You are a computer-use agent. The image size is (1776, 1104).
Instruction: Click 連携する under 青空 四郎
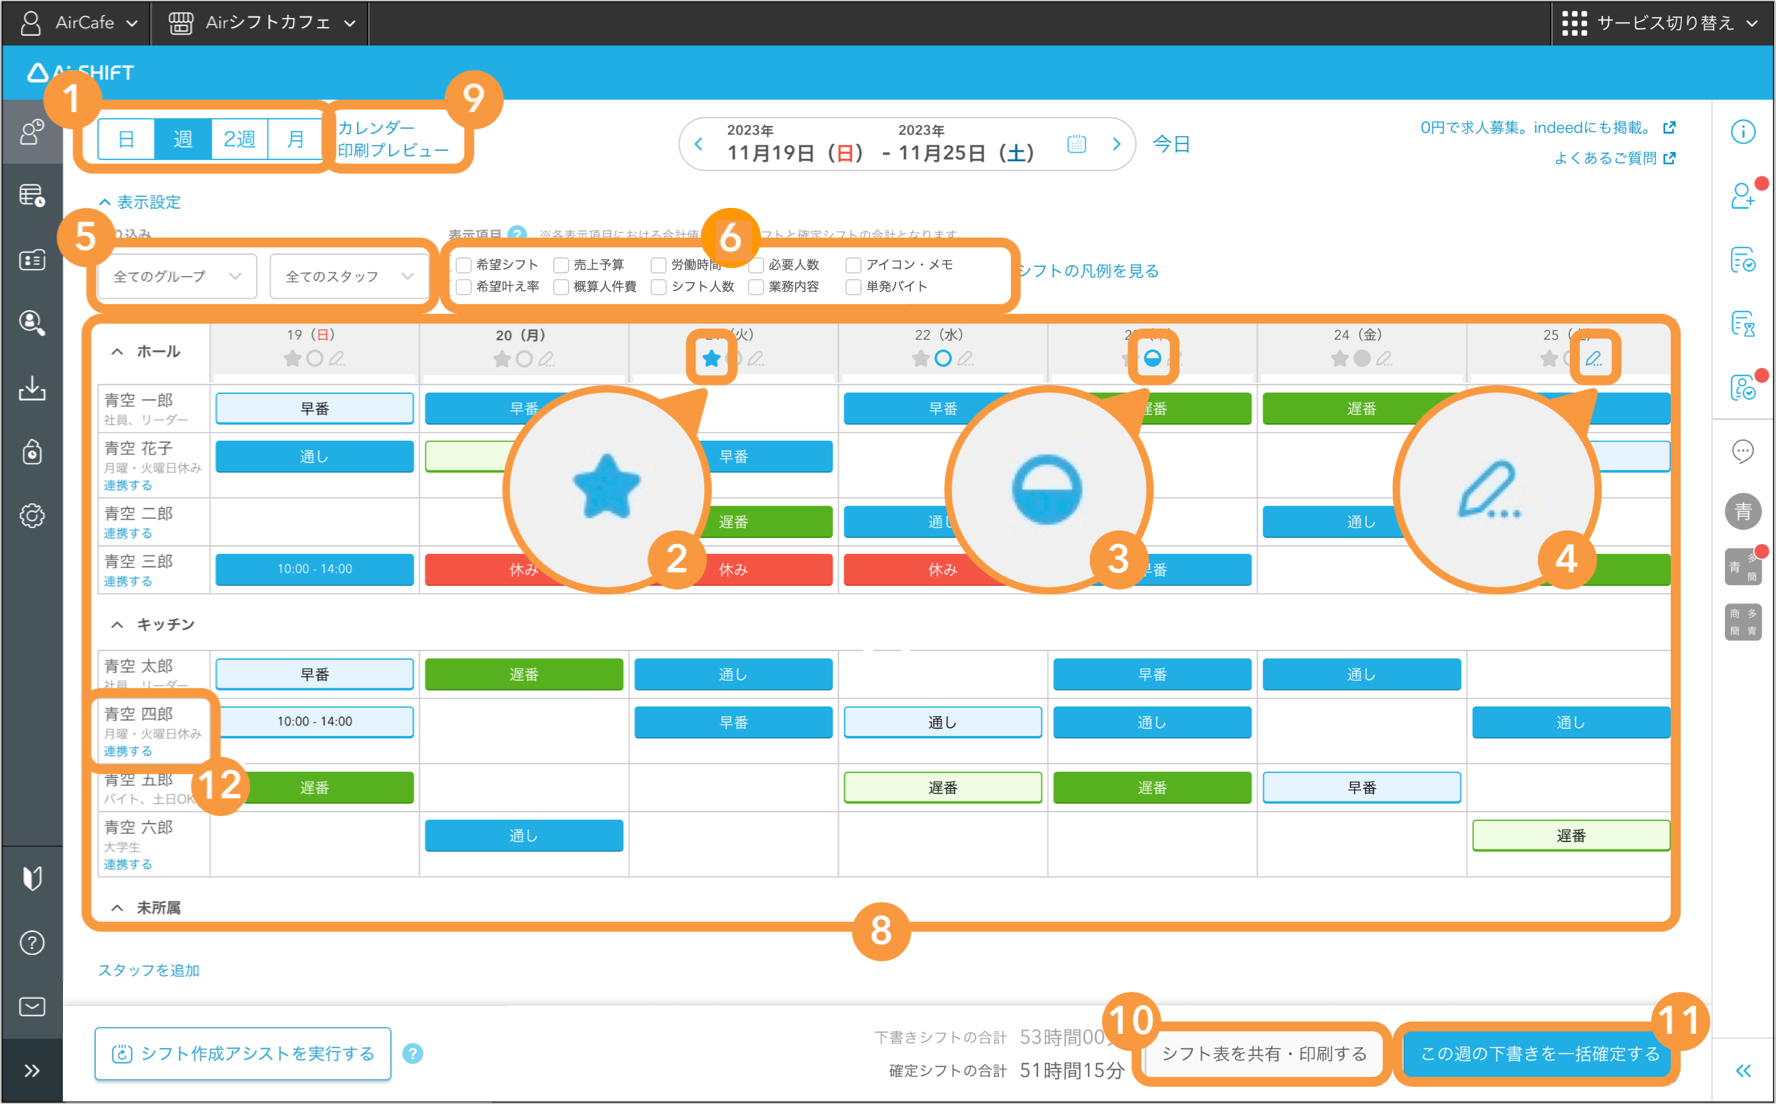(x=128, y=751)
